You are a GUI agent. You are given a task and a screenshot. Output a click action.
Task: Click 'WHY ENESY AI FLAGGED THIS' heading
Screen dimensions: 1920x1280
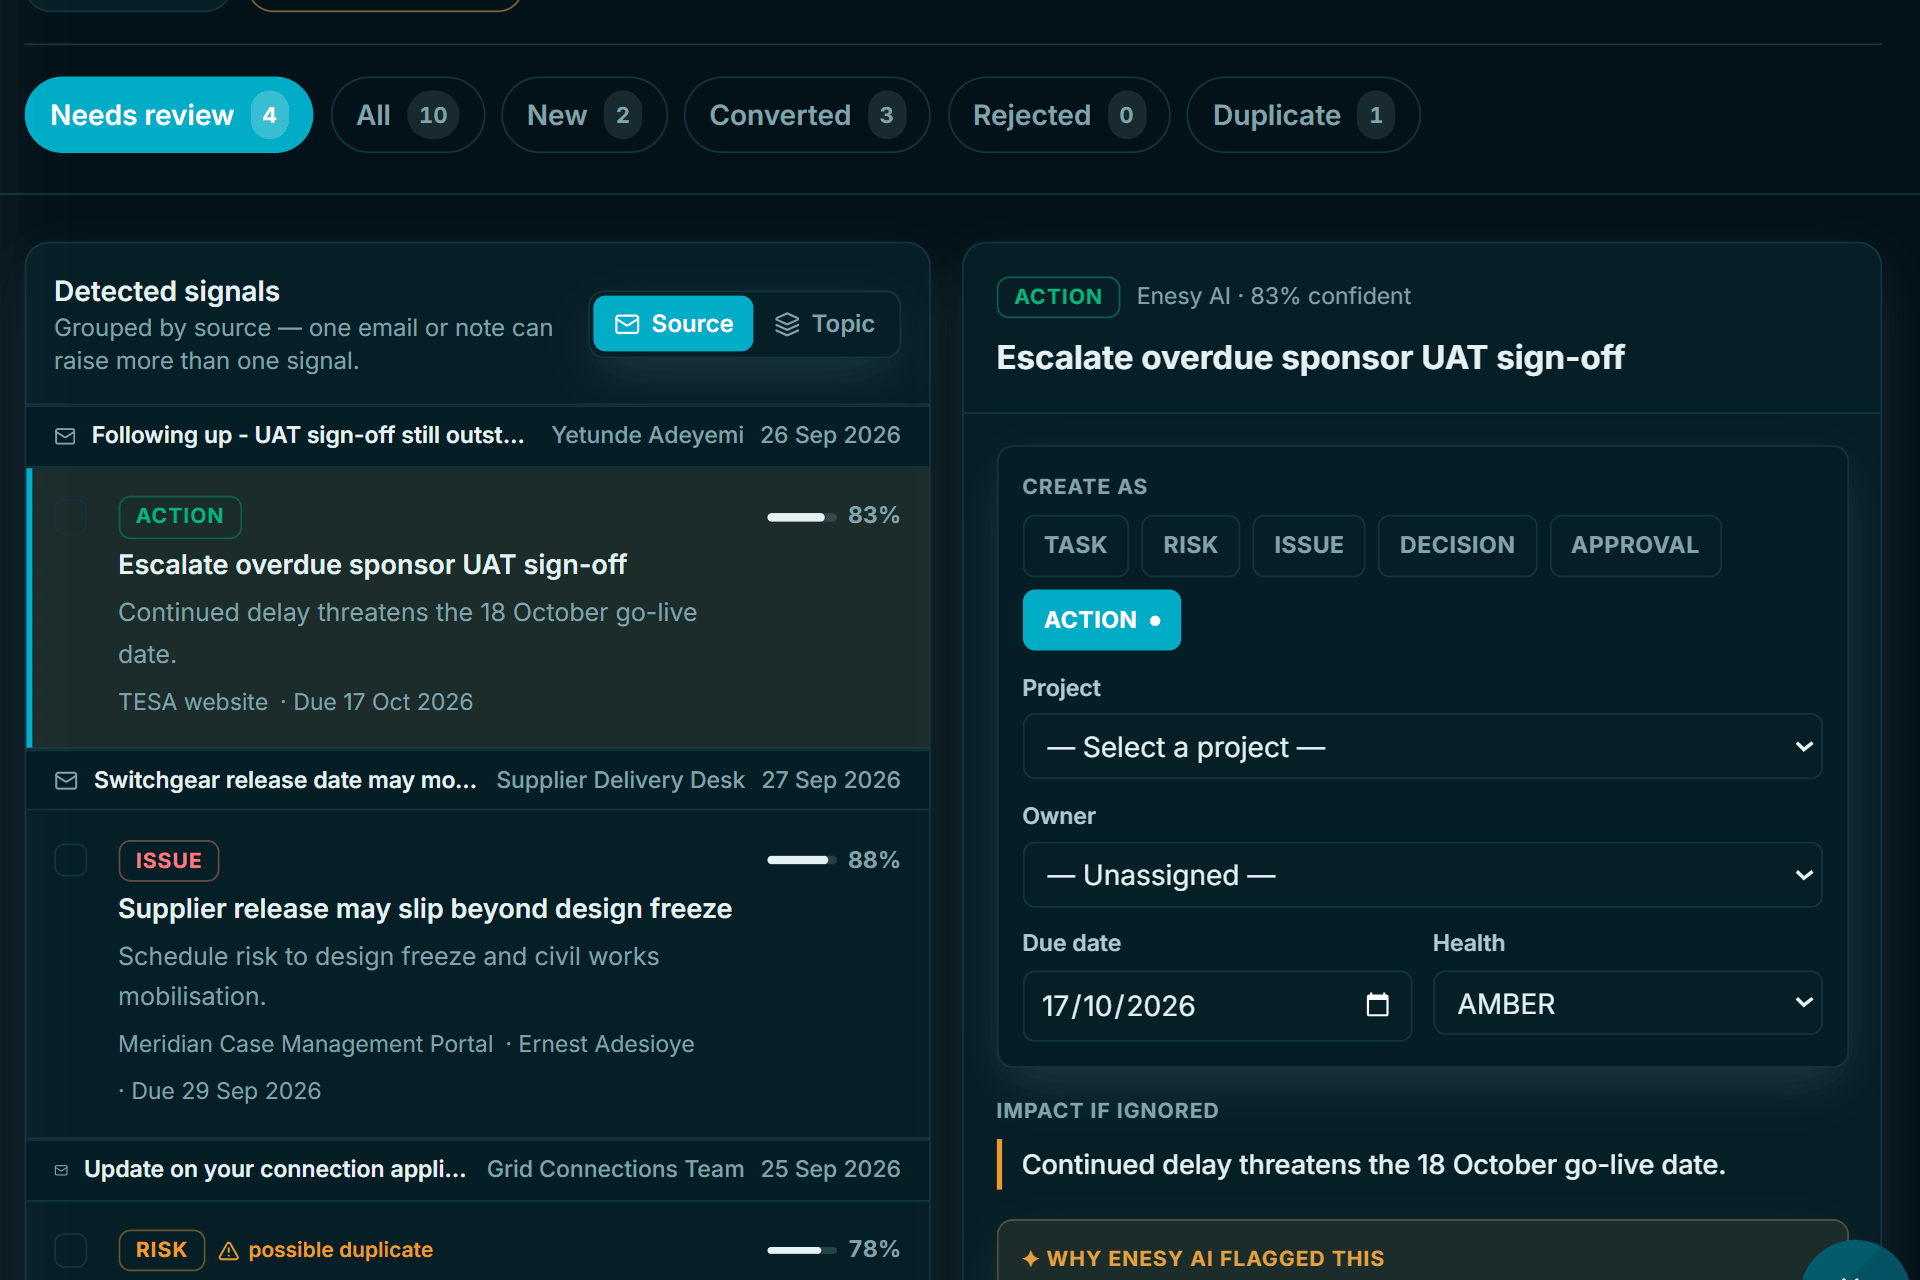(x=1215, y=1259)
